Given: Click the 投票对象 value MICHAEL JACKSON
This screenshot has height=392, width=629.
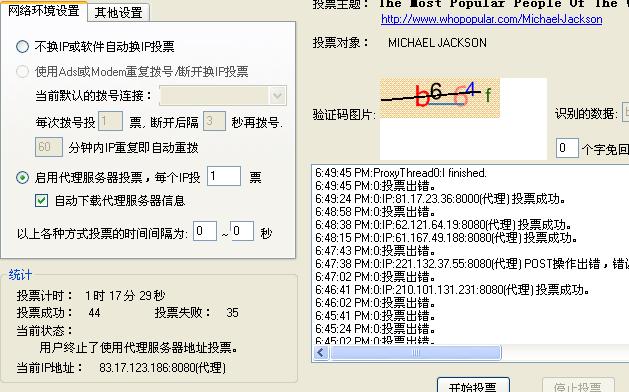Looking at the screenshot, I should coord(437,43).
